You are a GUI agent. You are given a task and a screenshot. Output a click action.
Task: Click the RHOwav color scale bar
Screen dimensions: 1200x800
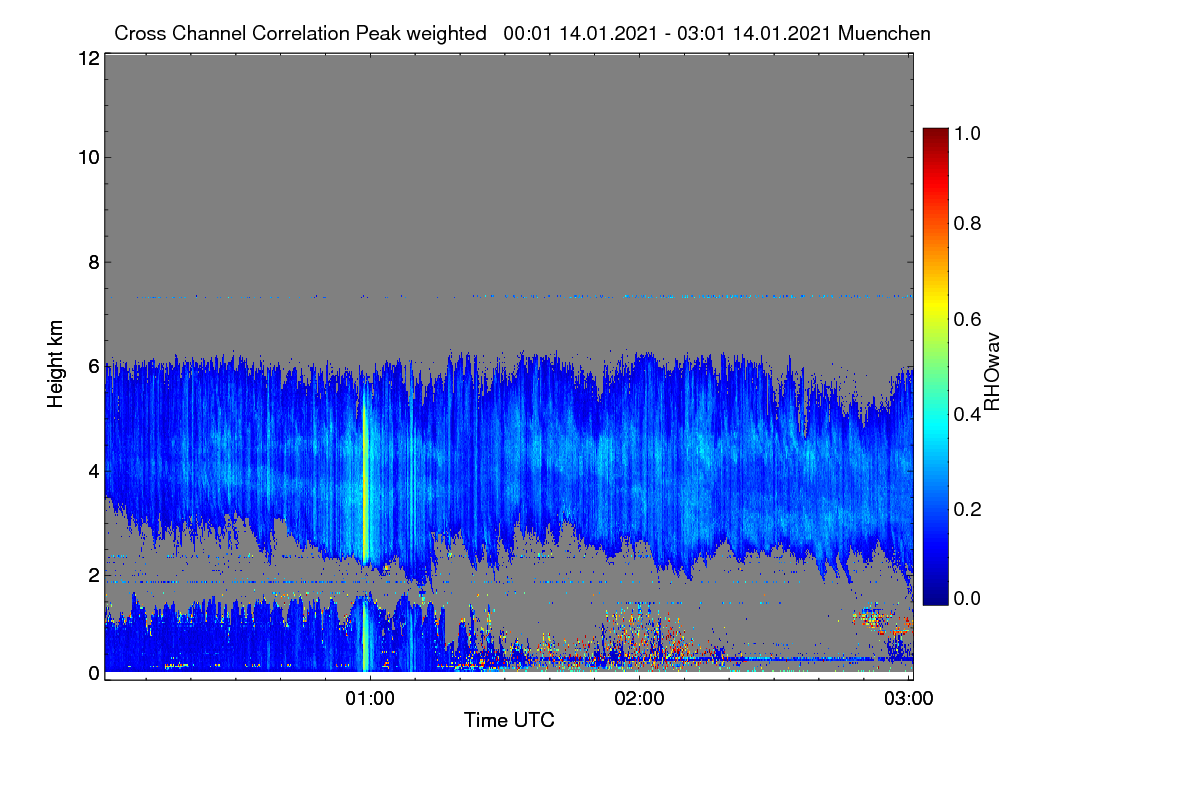pos(935,366)
